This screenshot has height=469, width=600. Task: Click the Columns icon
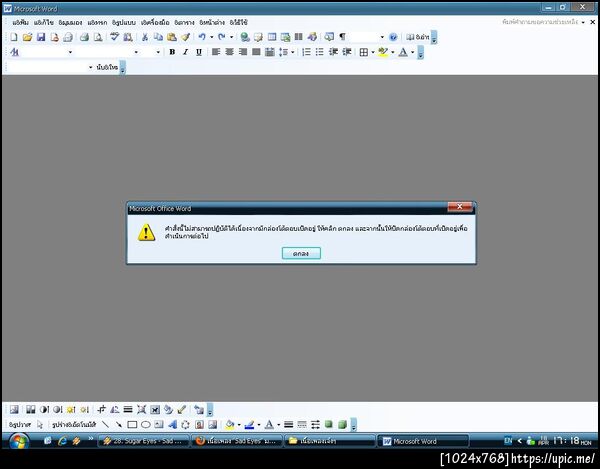[298, 37]
